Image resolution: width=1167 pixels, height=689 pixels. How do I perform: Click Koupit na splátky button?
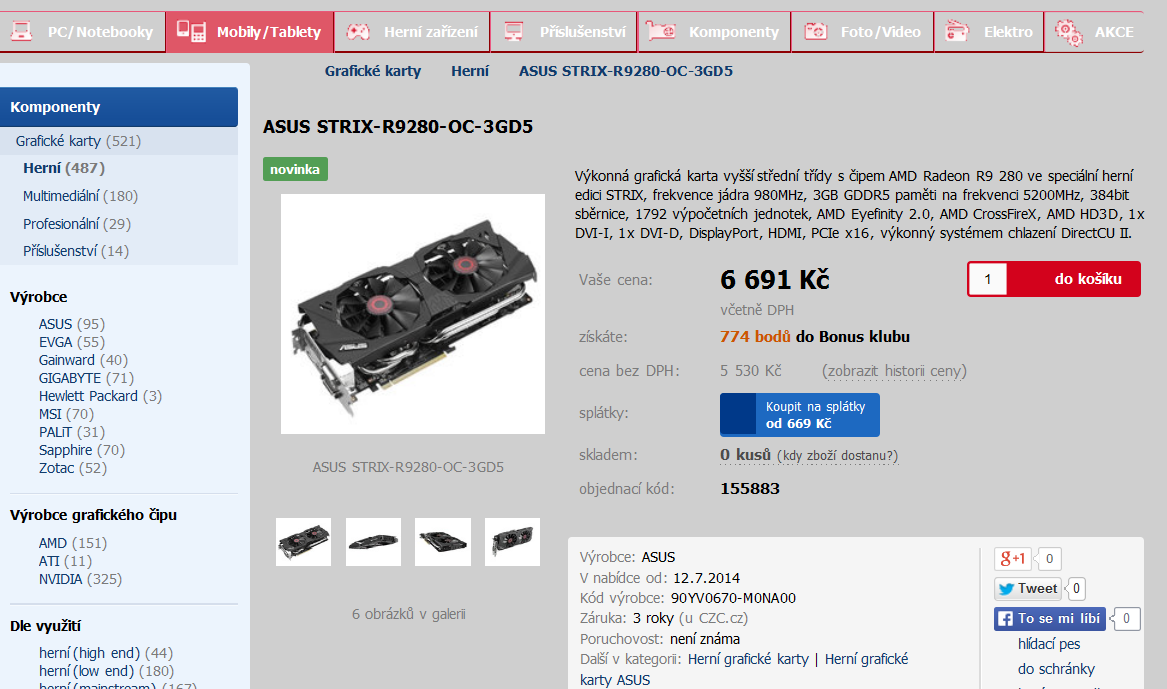(799, 414)
